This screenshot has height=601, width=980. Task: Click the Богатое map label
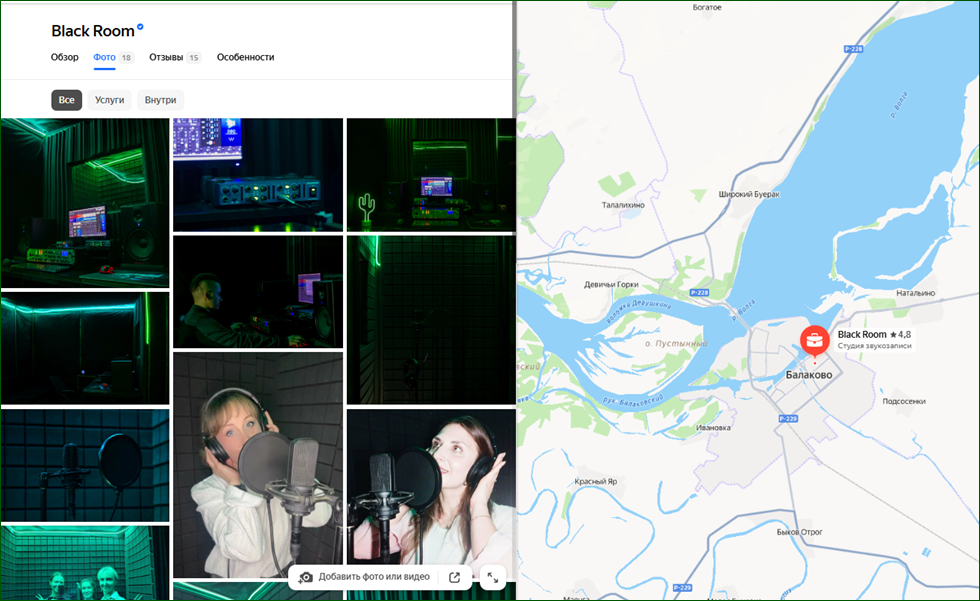click(x=707, y=7)
